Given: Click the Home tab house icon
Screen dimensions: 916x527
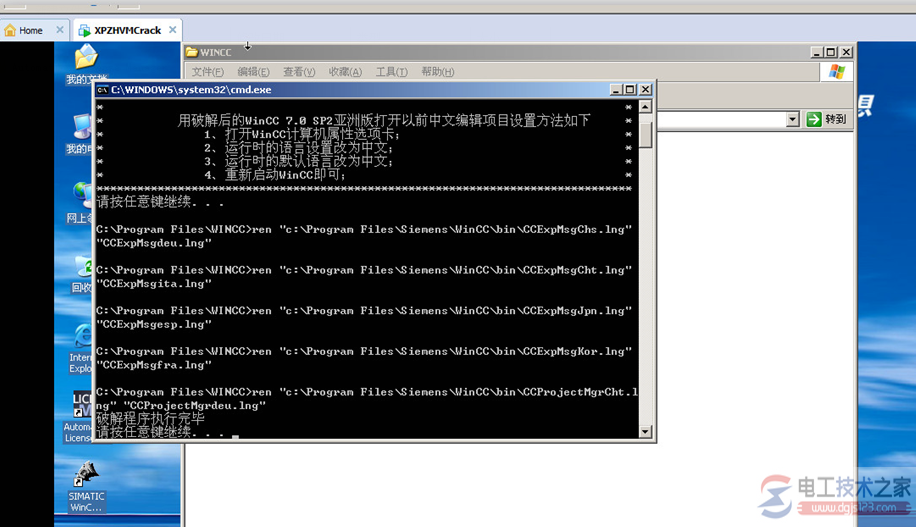Looking at the screenshot, I should (10, 30).
